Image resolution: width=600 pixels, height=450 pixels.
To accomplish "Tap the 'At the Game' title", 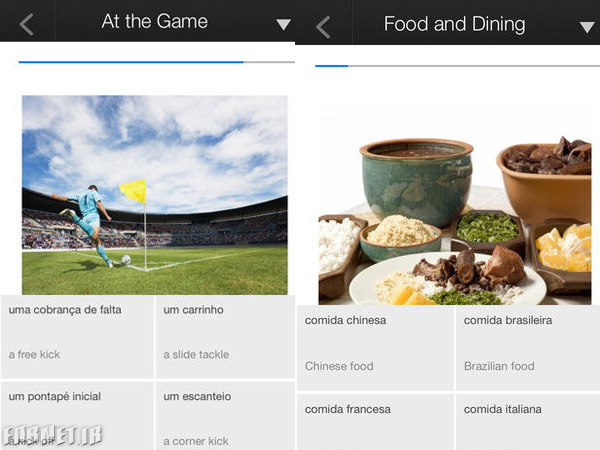I will (155, 21).
